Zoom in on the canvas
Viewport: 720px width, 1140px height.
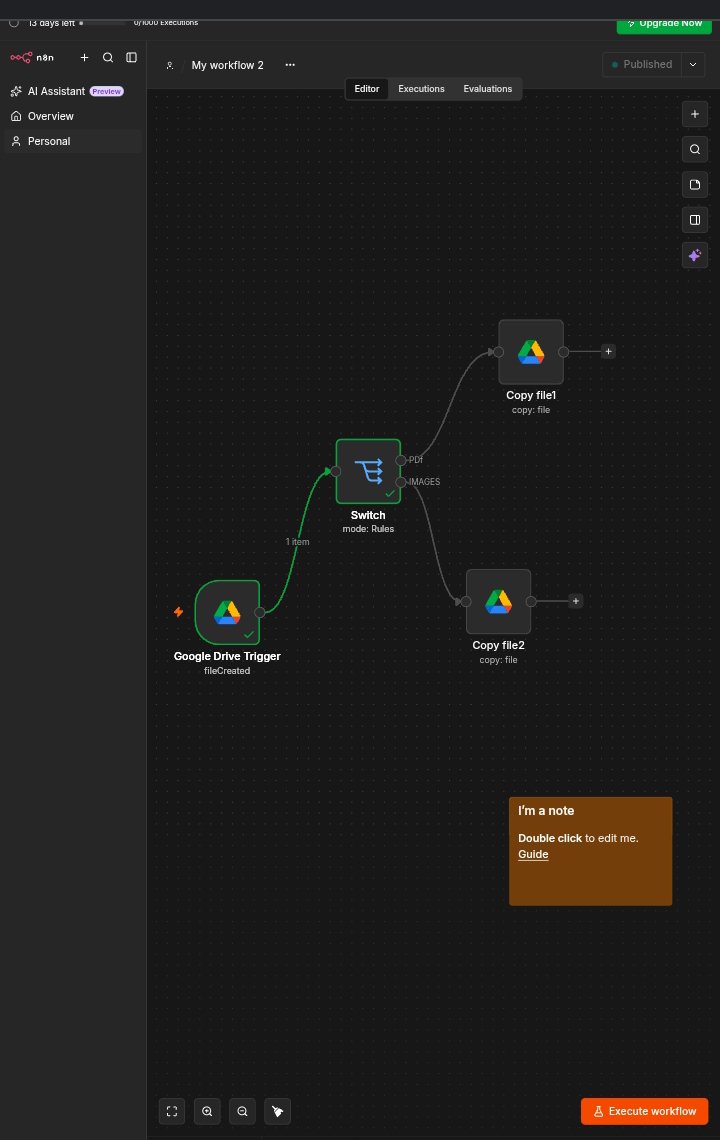pos(207,1111)
